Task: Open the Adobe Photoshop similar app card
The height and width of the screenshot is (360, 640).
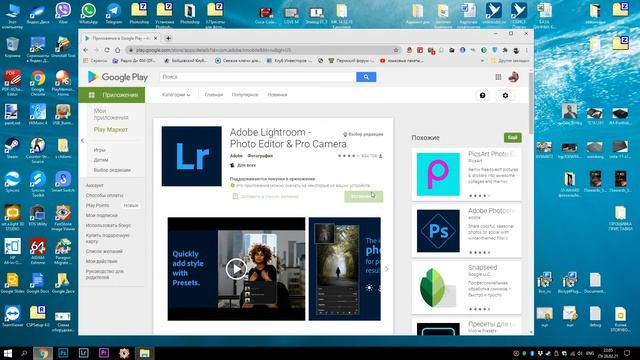Action: [x=467, y=231]
